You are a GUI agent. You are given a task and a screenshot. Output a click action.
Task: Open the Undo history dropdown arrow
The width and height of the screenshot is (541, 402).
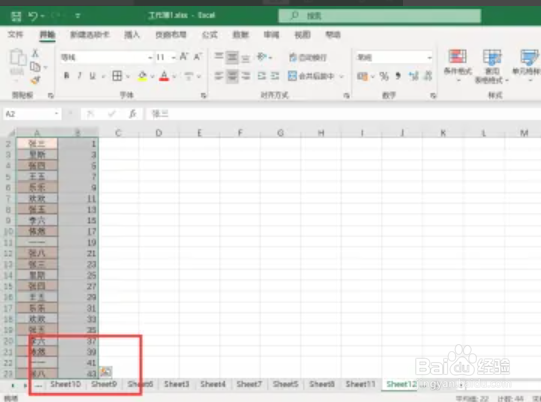click(42, 16)
